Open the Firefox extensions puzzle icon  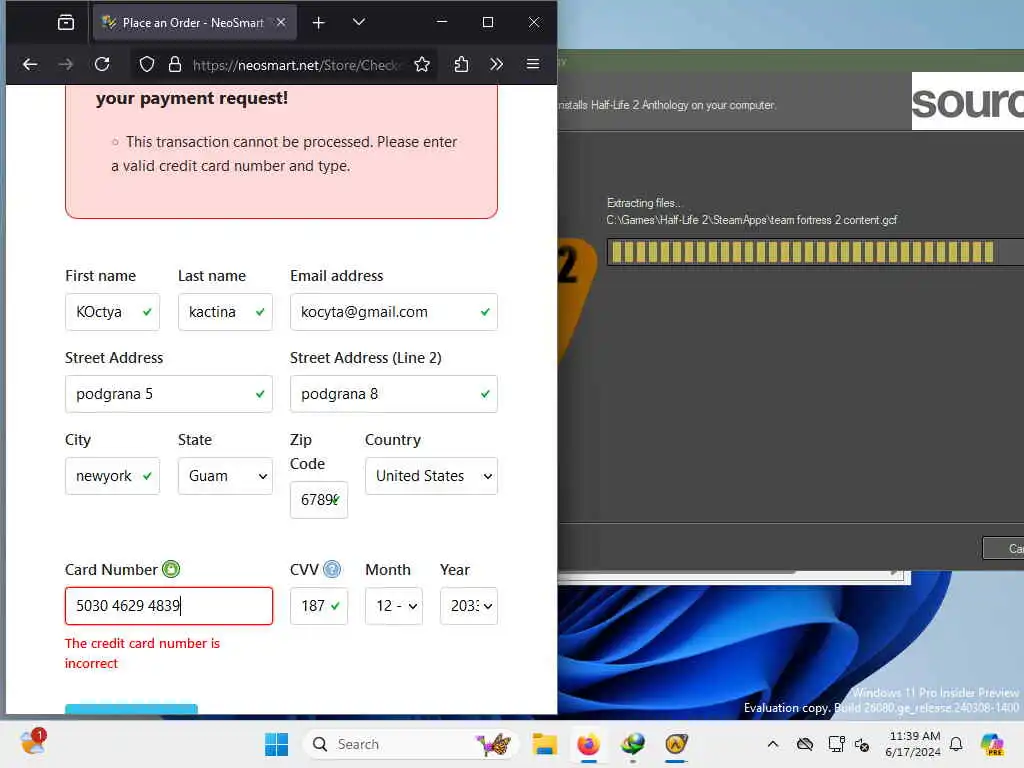461,64
